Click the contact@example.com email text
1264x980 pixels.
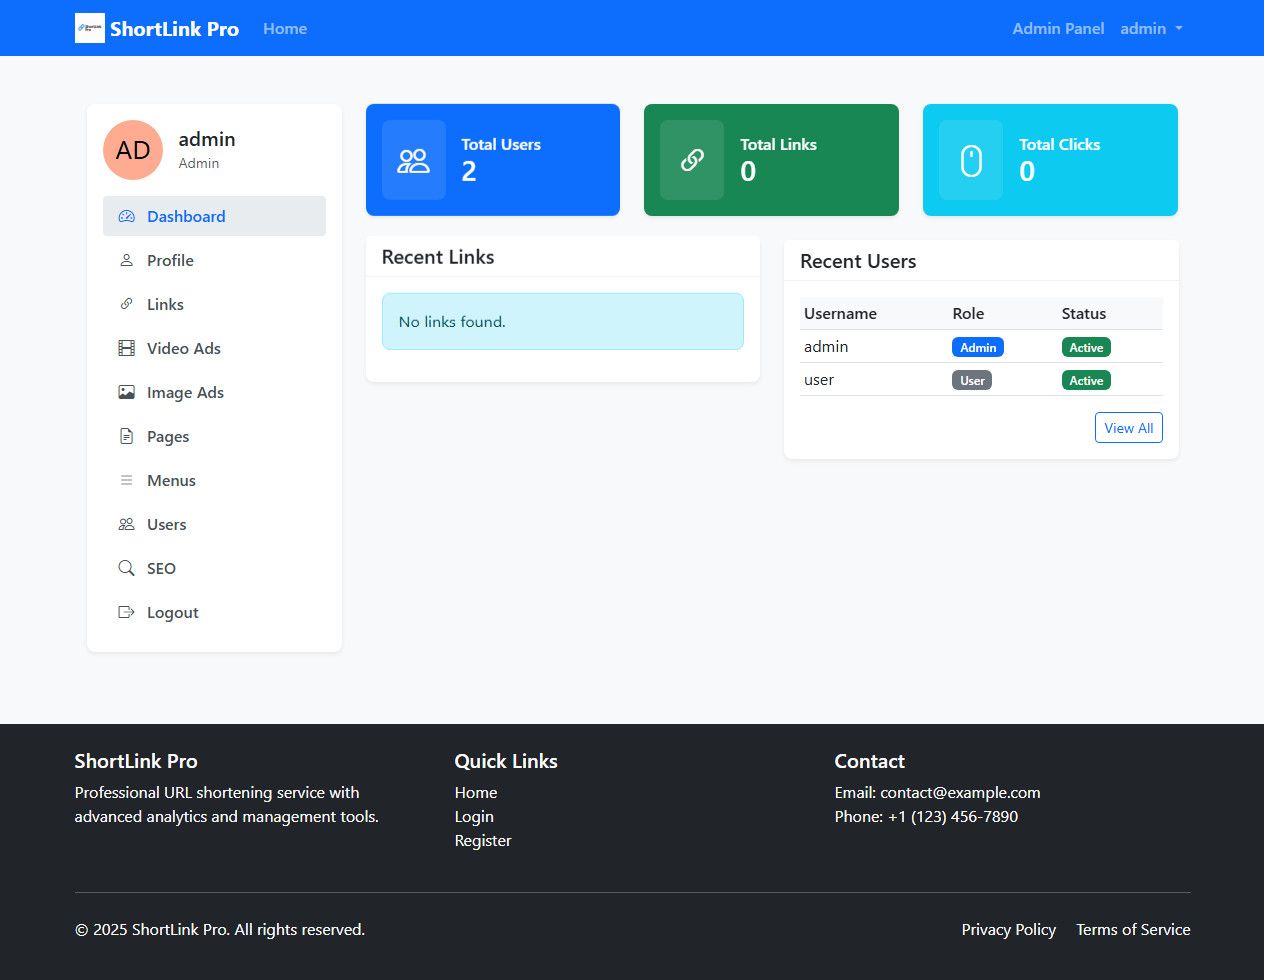[x=960, y=792]
